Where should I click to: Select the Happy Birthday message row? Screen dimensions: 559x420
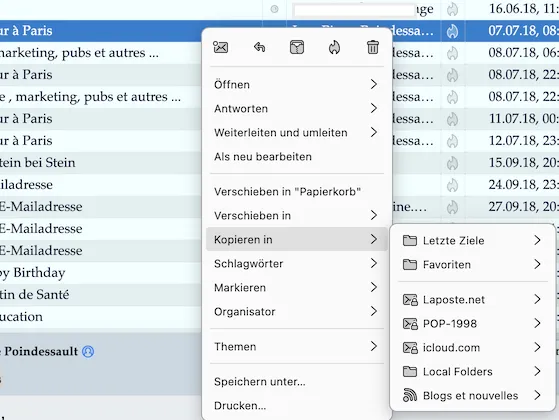[101, 273]
